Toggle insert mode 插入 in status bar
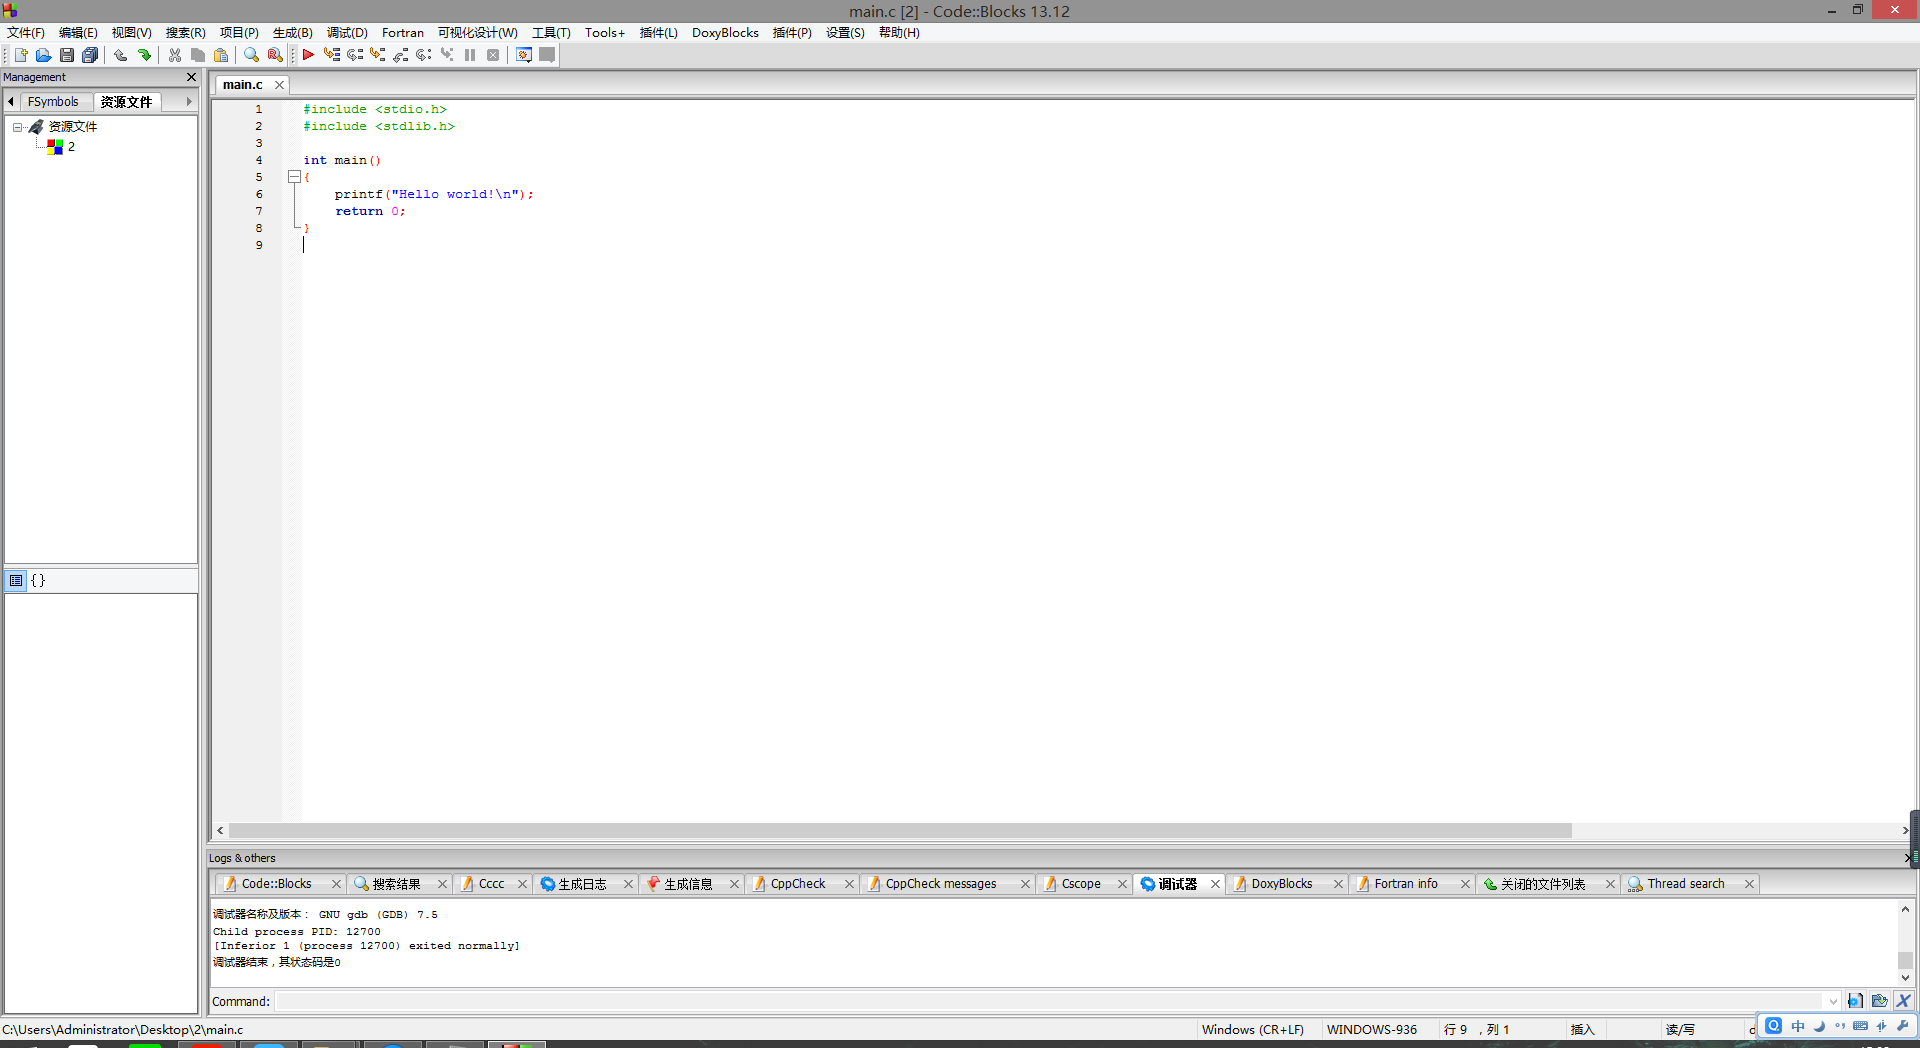Image resolution: width=1920 pixels, height=1048 pixels. [x=1582, y=1029]
